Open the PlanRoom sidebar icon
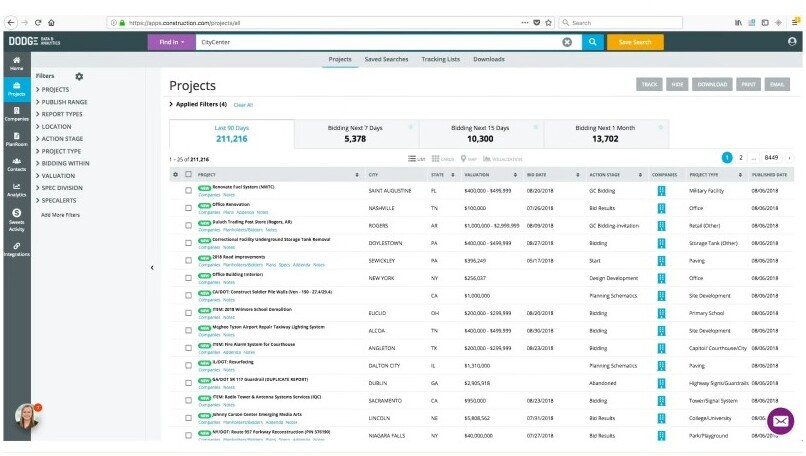 coord(16,139)
